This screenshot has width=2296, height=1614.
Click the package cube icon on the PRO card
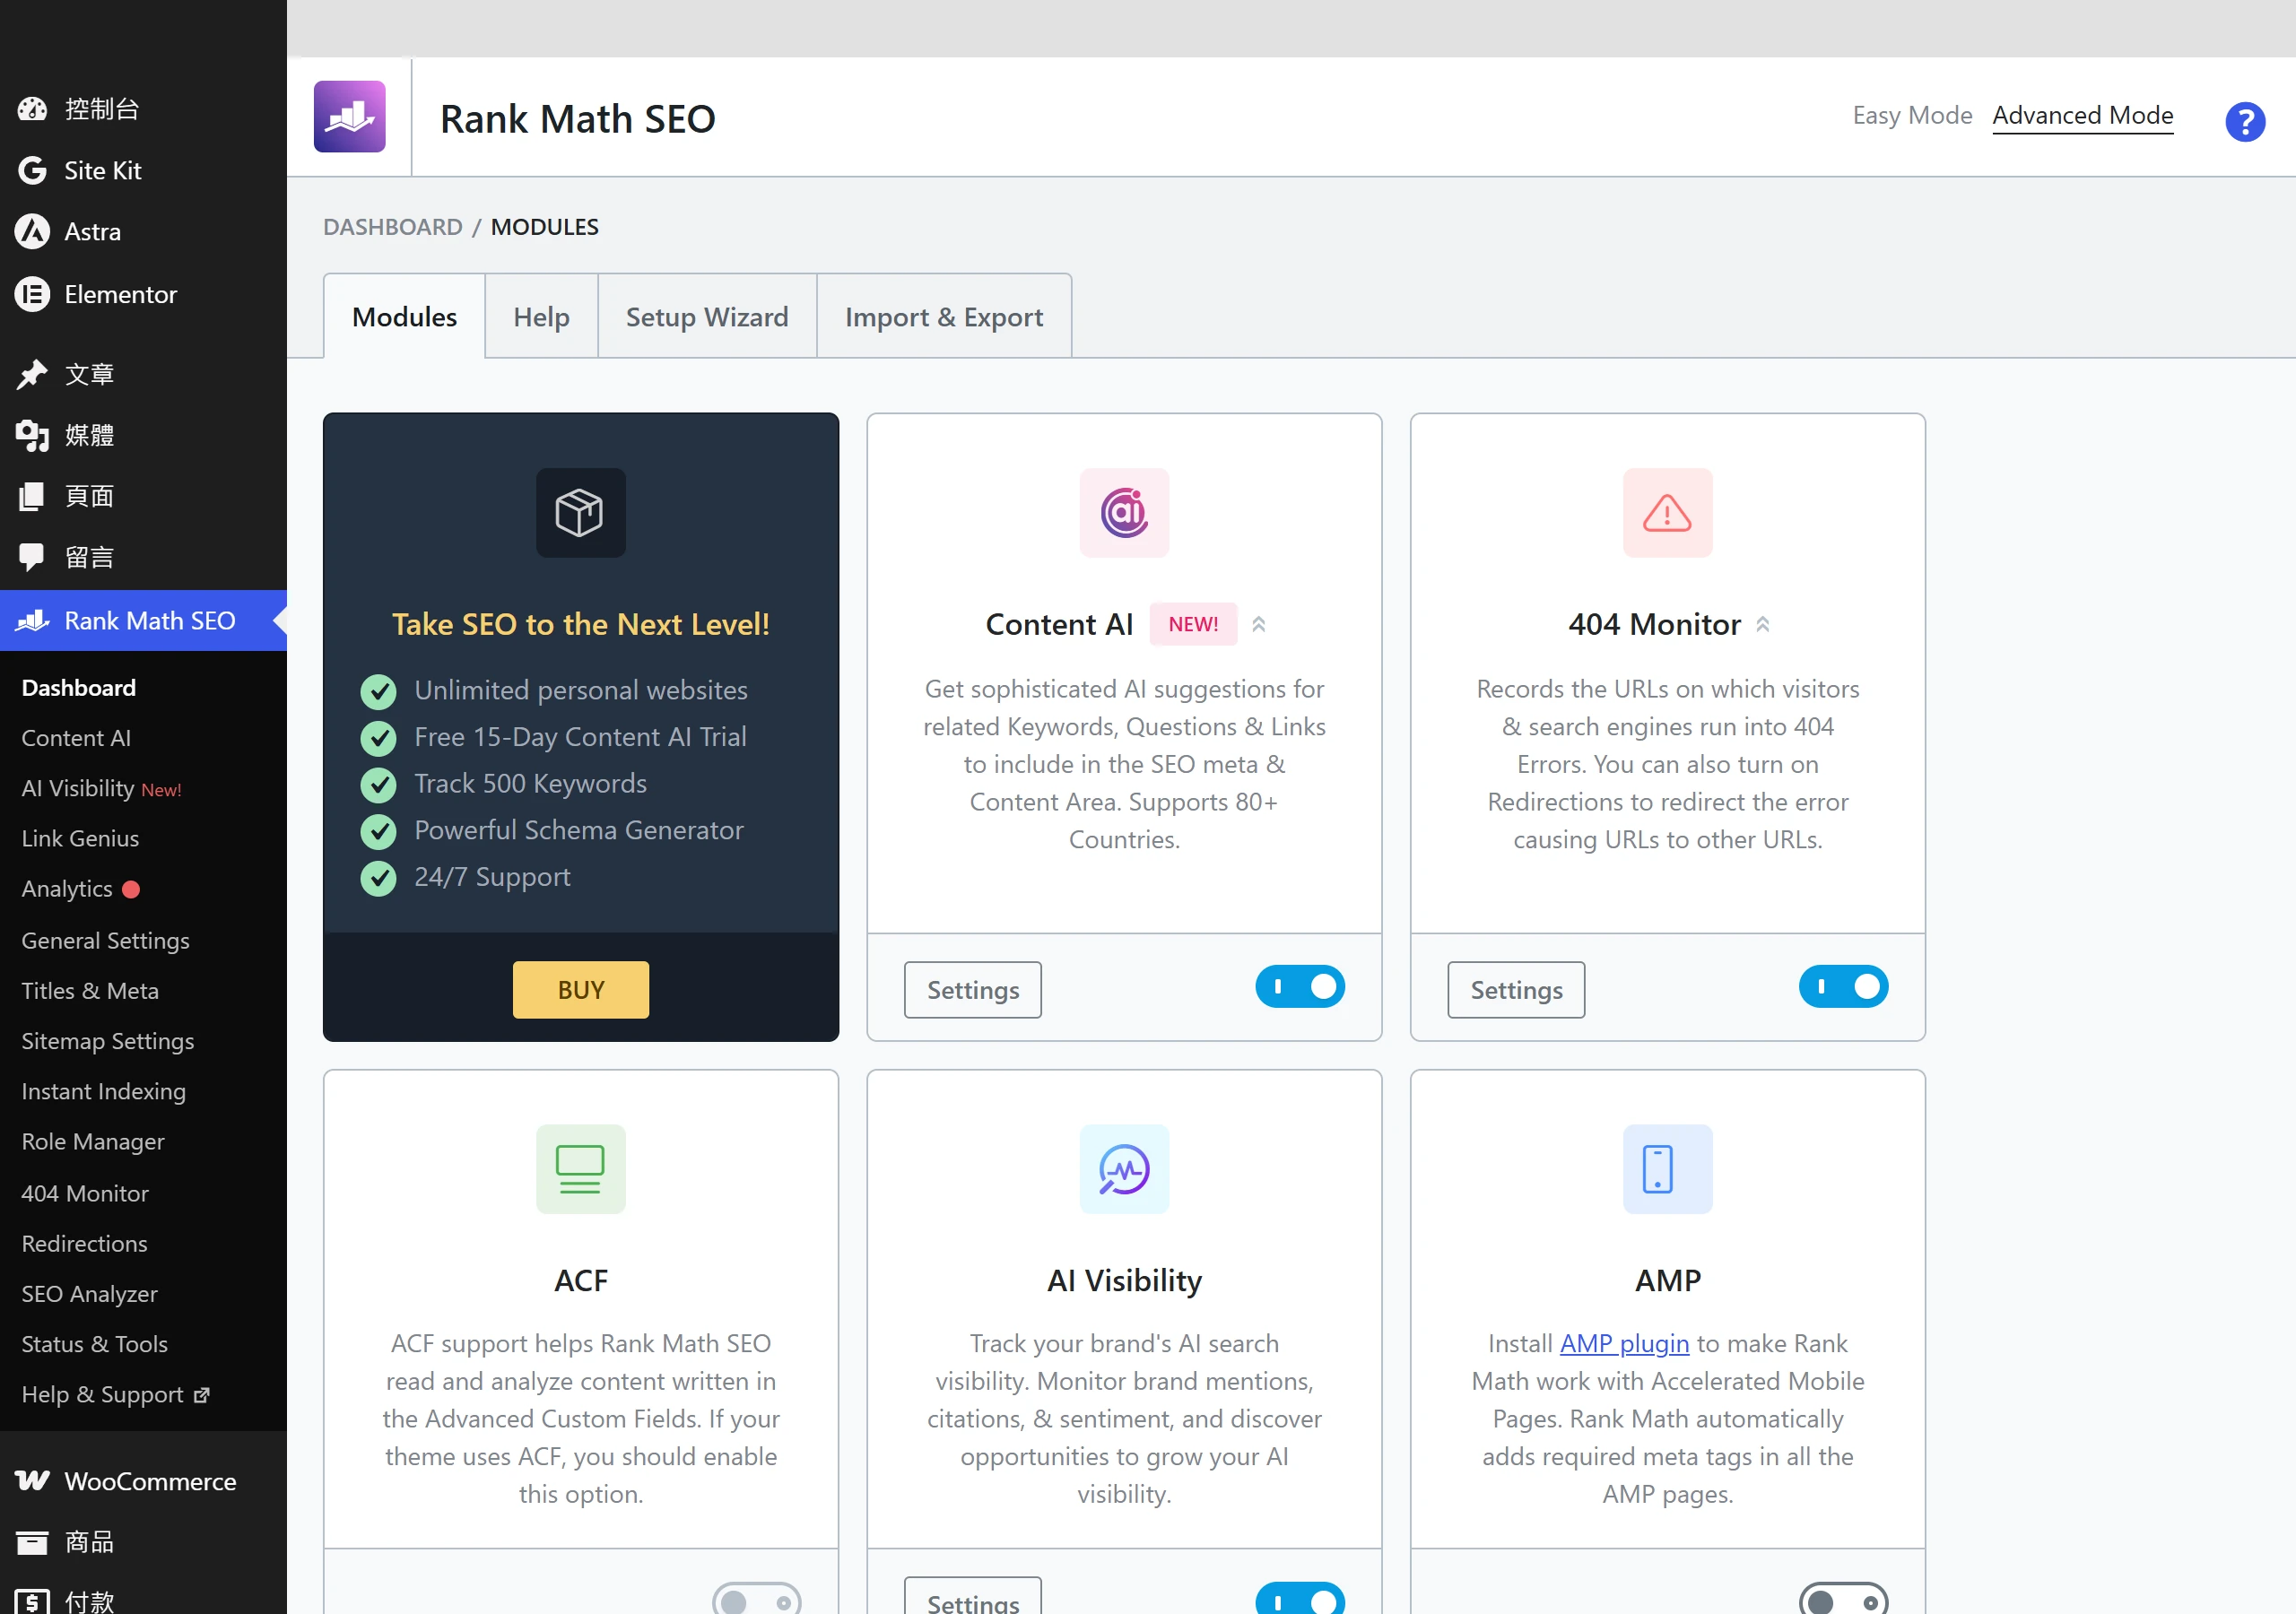click(580, 513)
